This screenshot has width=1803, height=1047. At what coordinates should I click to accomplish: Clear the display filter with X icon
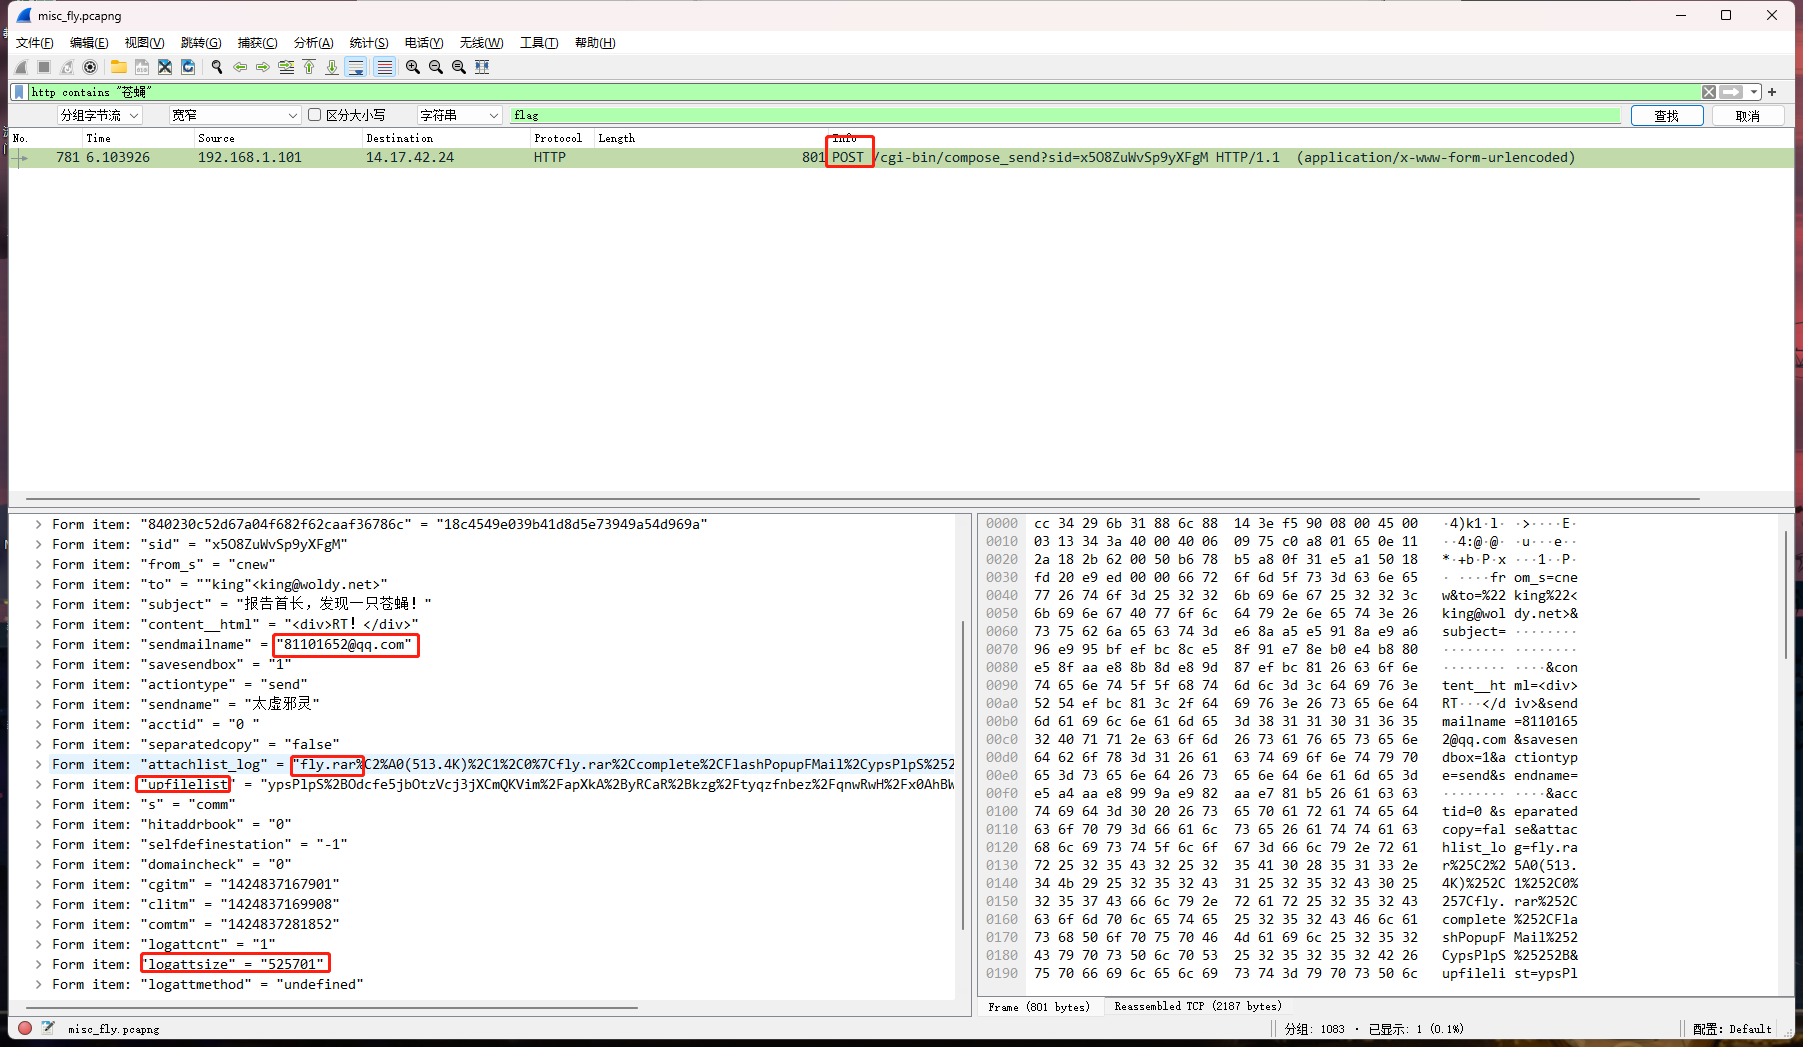click(x=1709, y=92)
